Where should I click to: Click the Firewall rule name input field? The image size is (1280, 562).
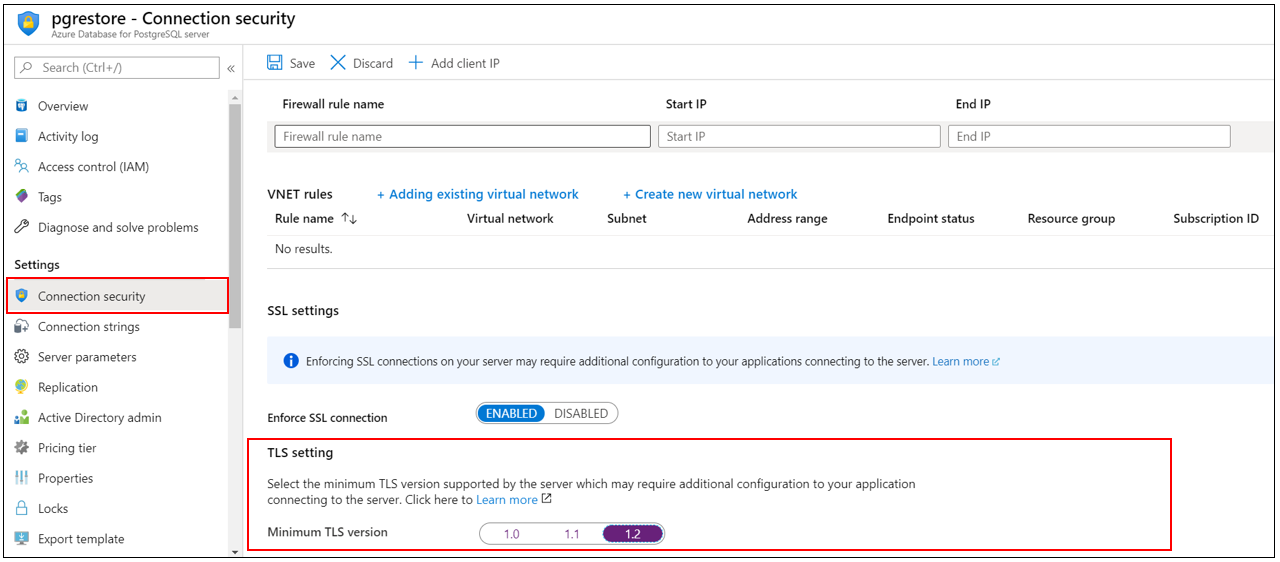pos(463,136)
